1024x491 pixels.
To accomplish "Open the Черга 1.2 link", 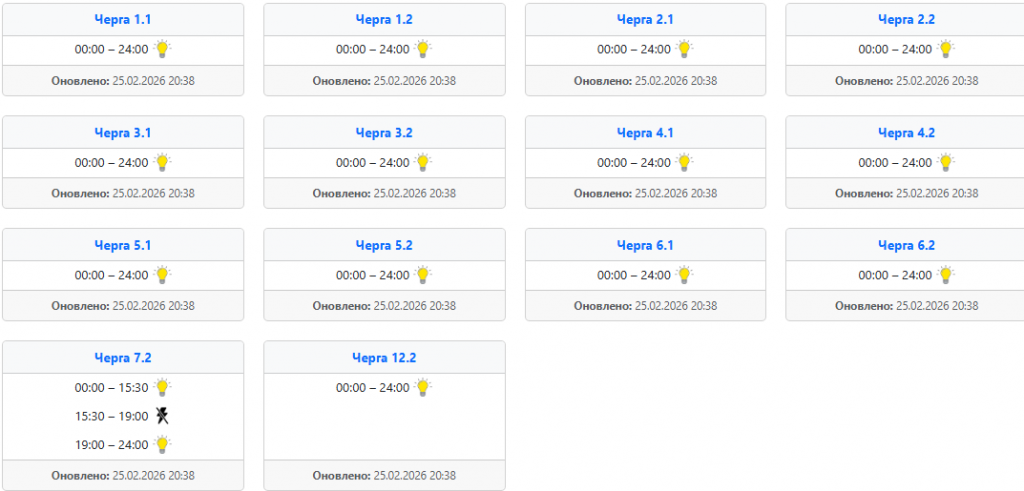I will 384,19.
